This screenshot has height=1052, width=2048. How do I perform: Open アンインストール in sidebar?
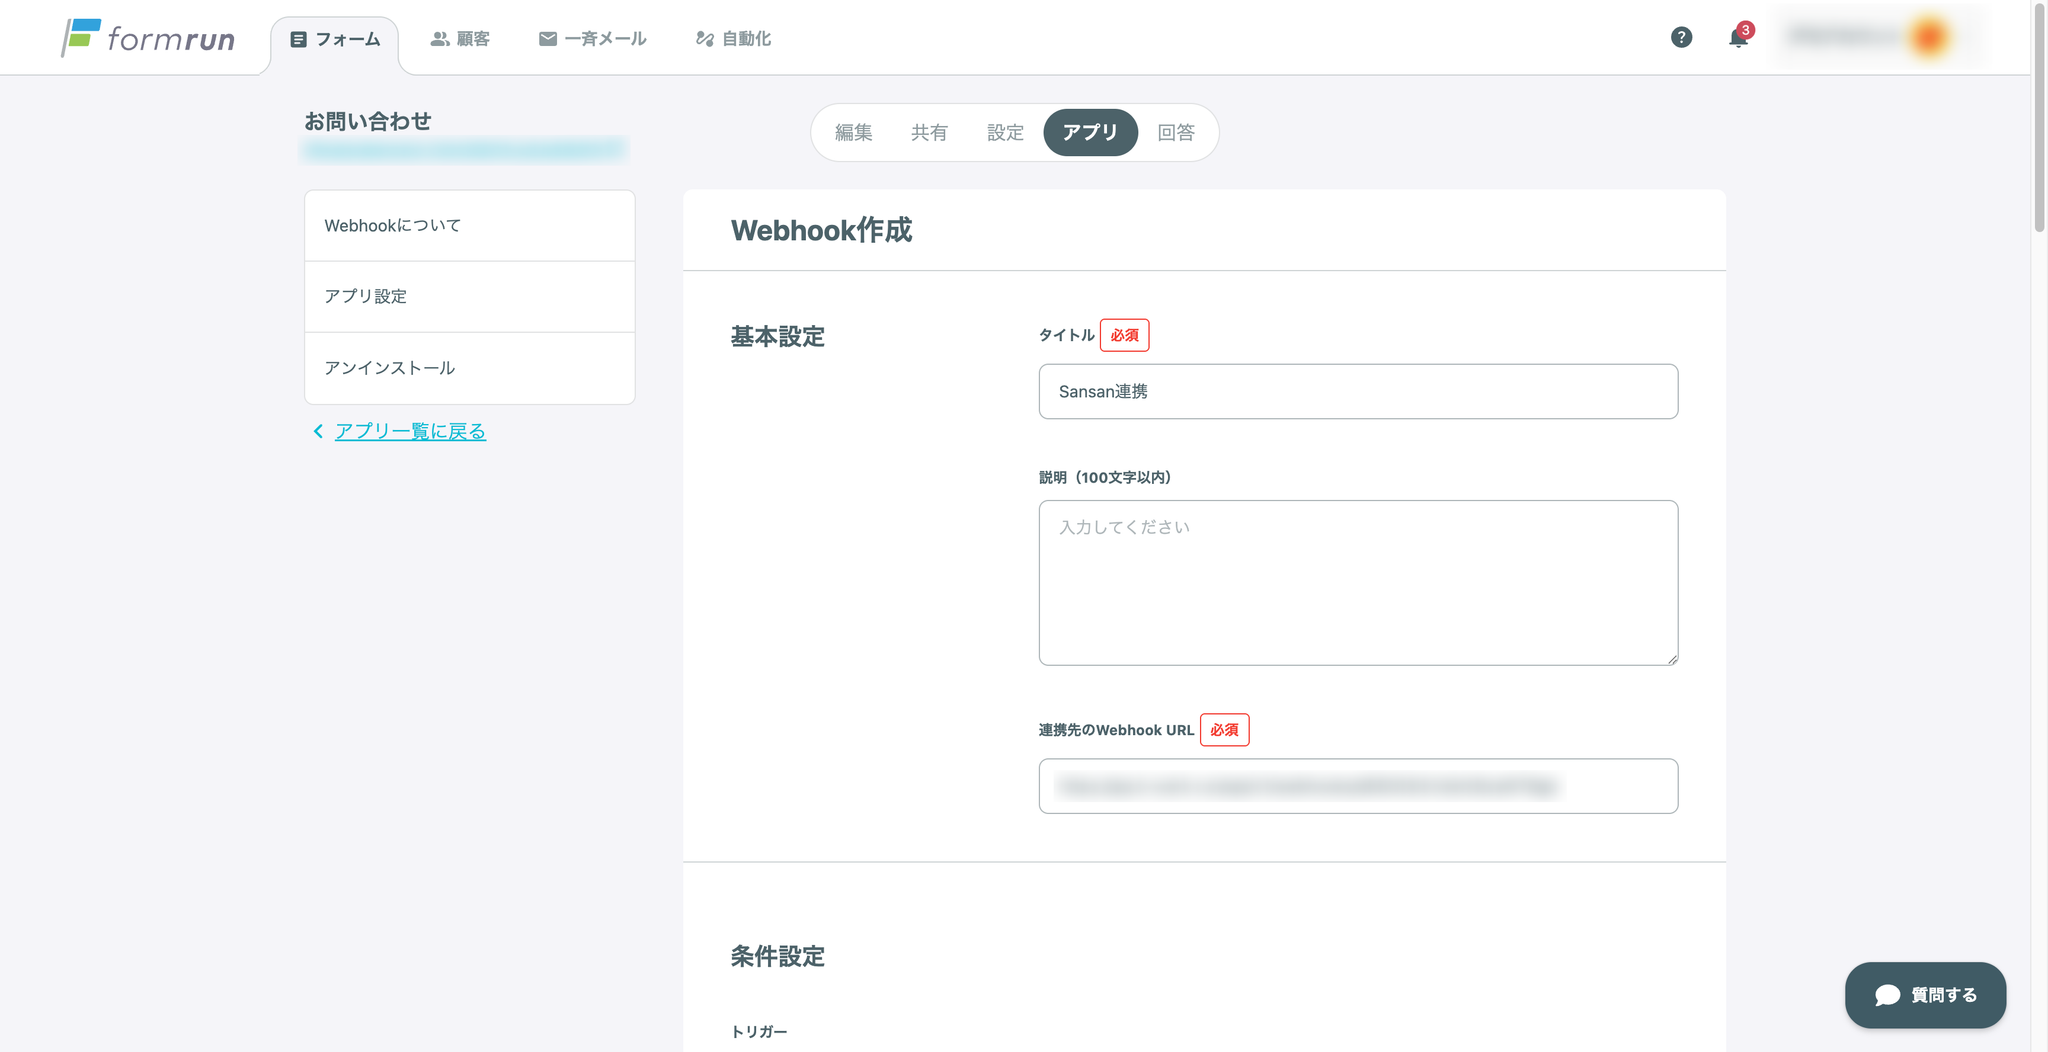(470, 368)
